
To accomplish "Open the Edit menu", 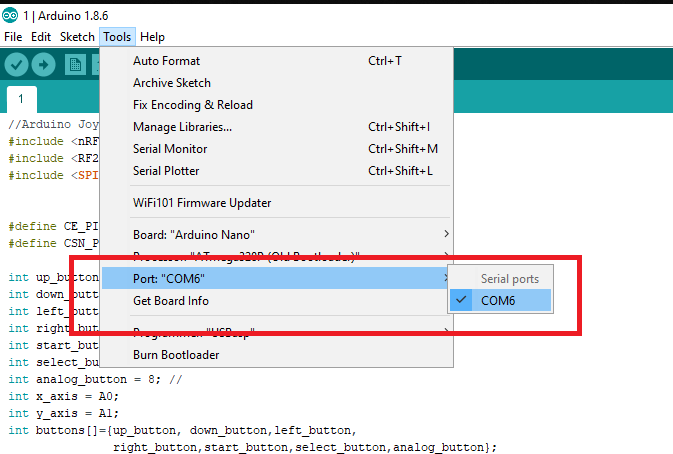I will 41,36.
